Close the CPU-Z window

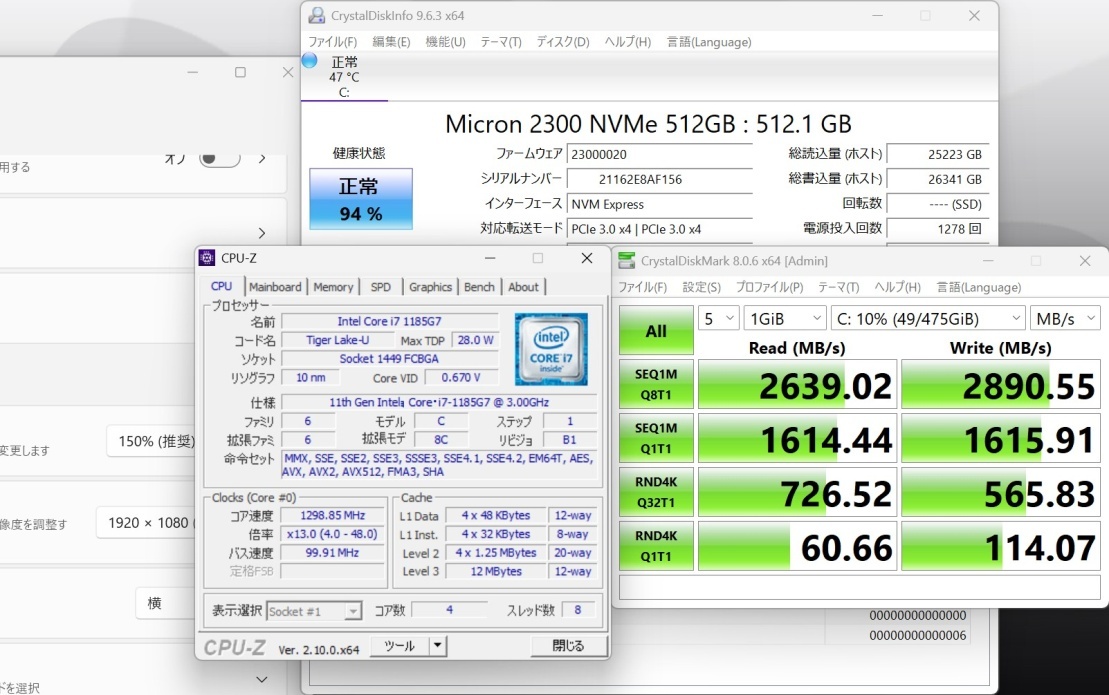coord(587,258)
